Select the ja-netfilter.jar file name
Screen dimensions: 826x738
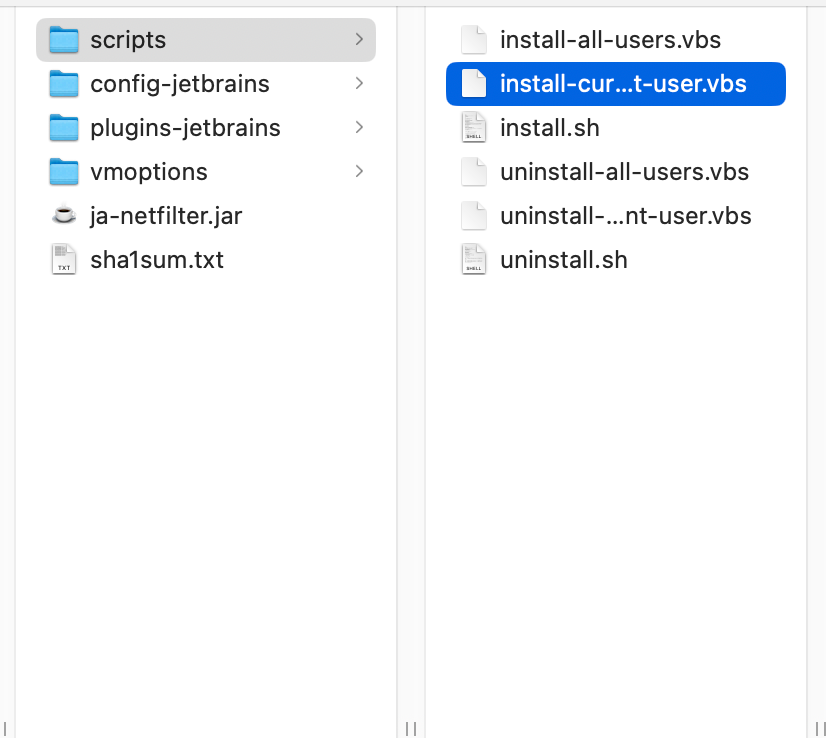[x=166, y=216]
